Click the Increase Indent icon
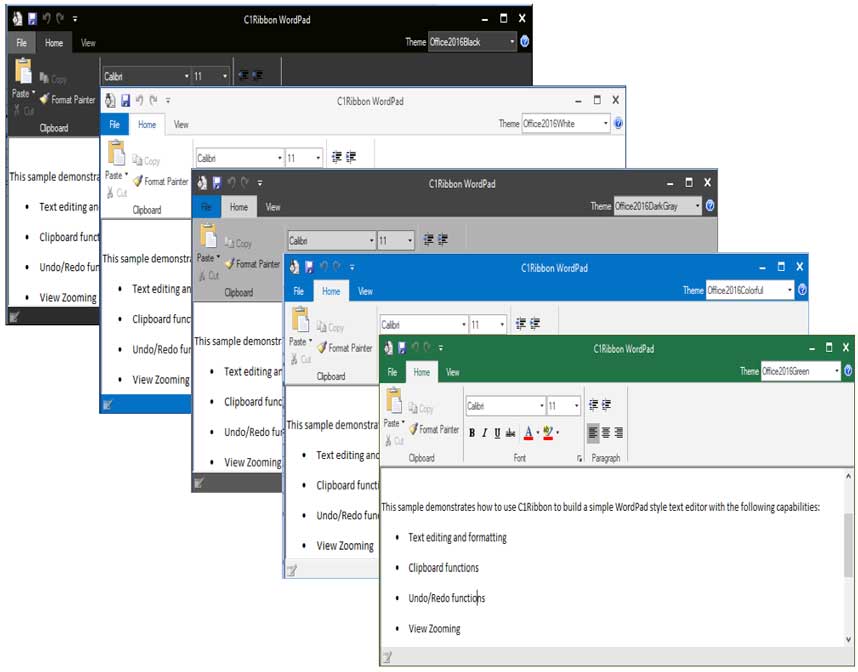This screenshot has height=672, width=858. (x=605, y=404)
